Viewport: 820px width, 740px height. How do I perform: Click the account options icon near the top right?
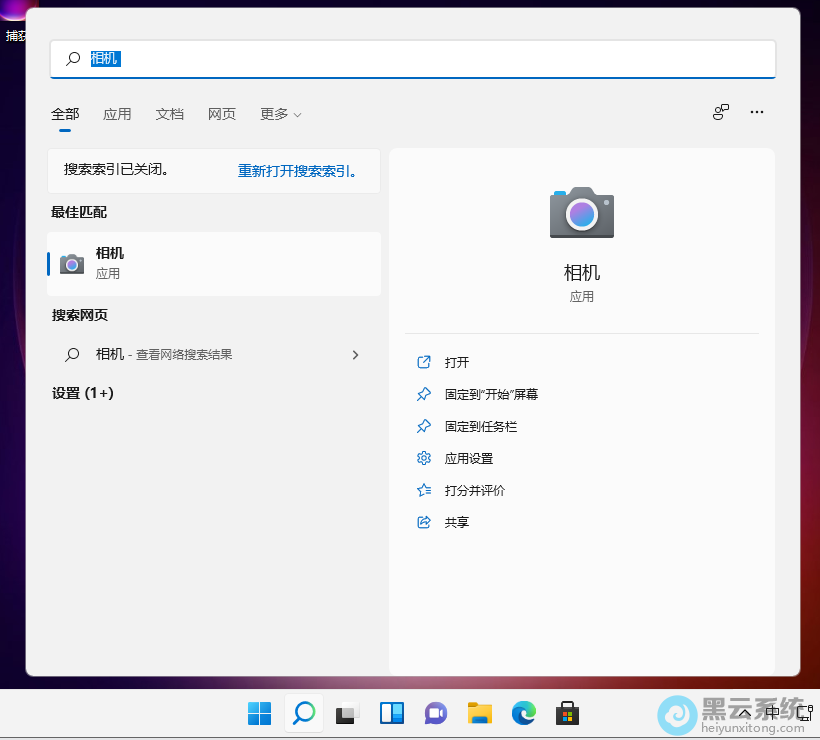click(721, 112)
